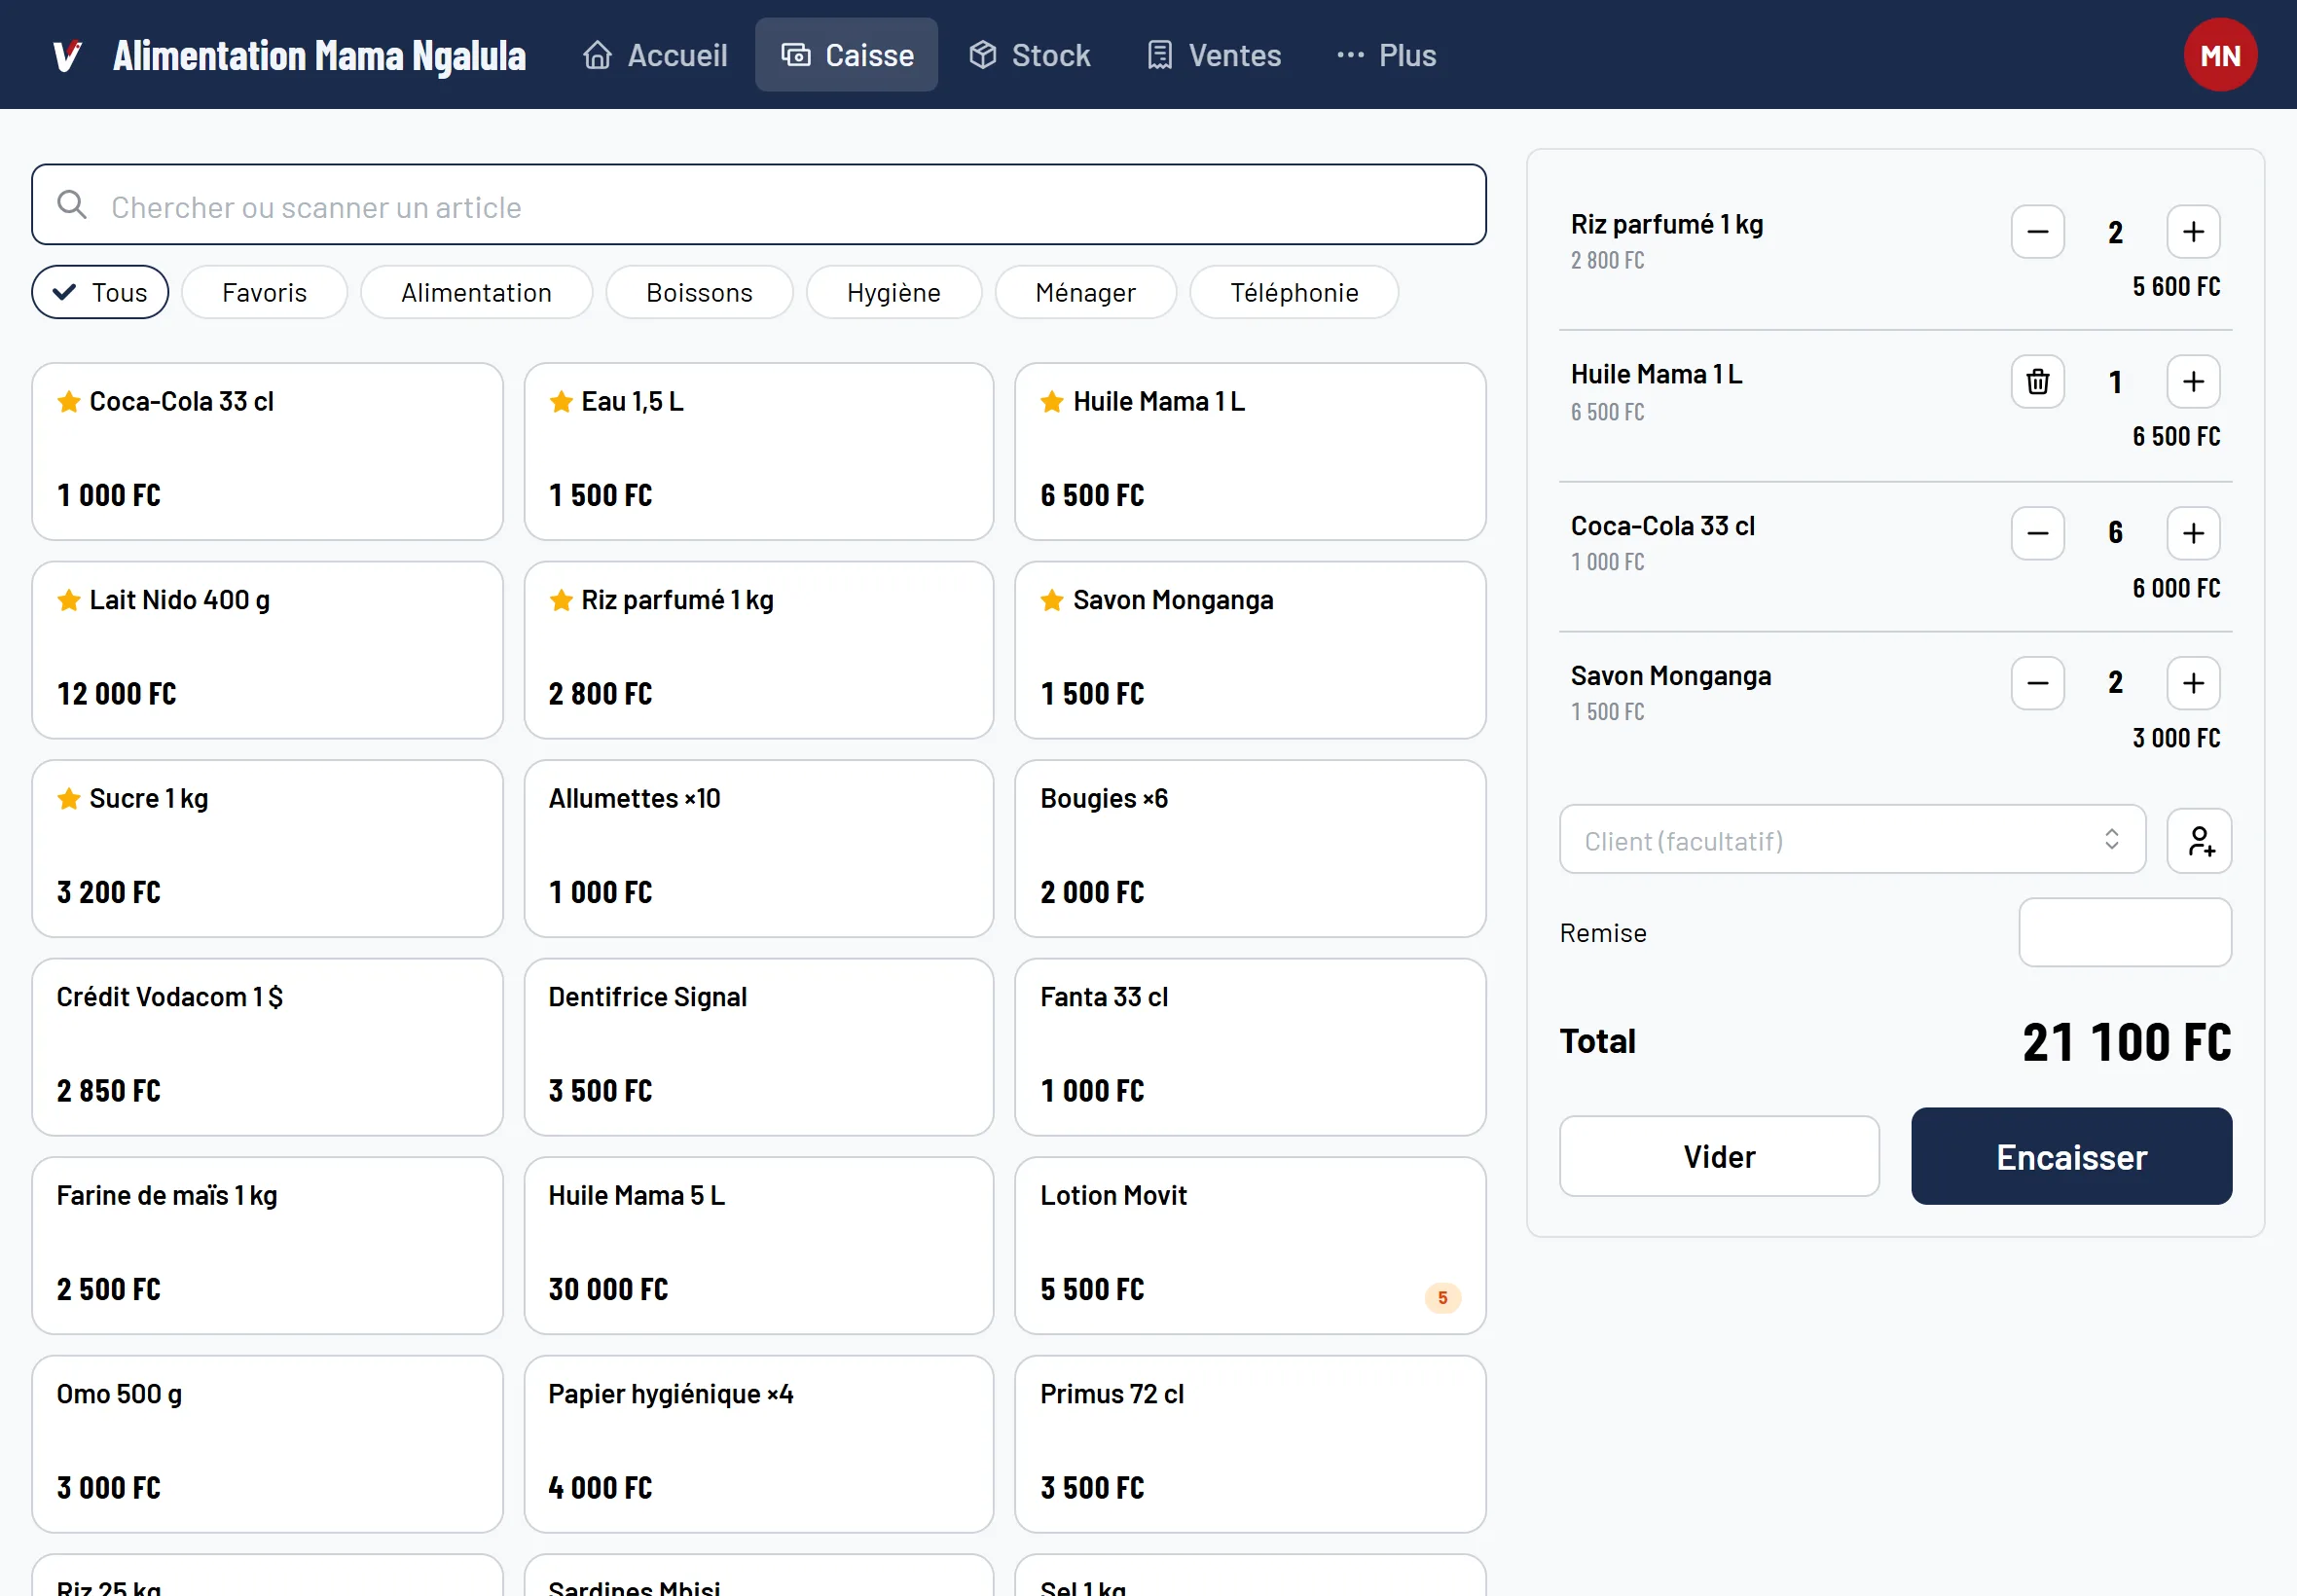Decrease Coca-Cola 33 cl quantity in cart
This screenshot has width=2297, height=1596.
(2038, 533)
